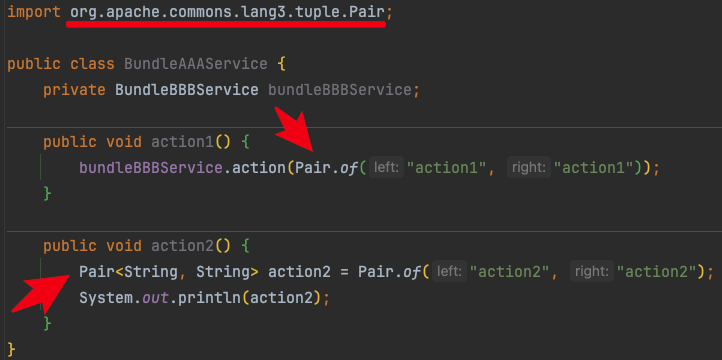Click the println method call

tap(210, 298)
